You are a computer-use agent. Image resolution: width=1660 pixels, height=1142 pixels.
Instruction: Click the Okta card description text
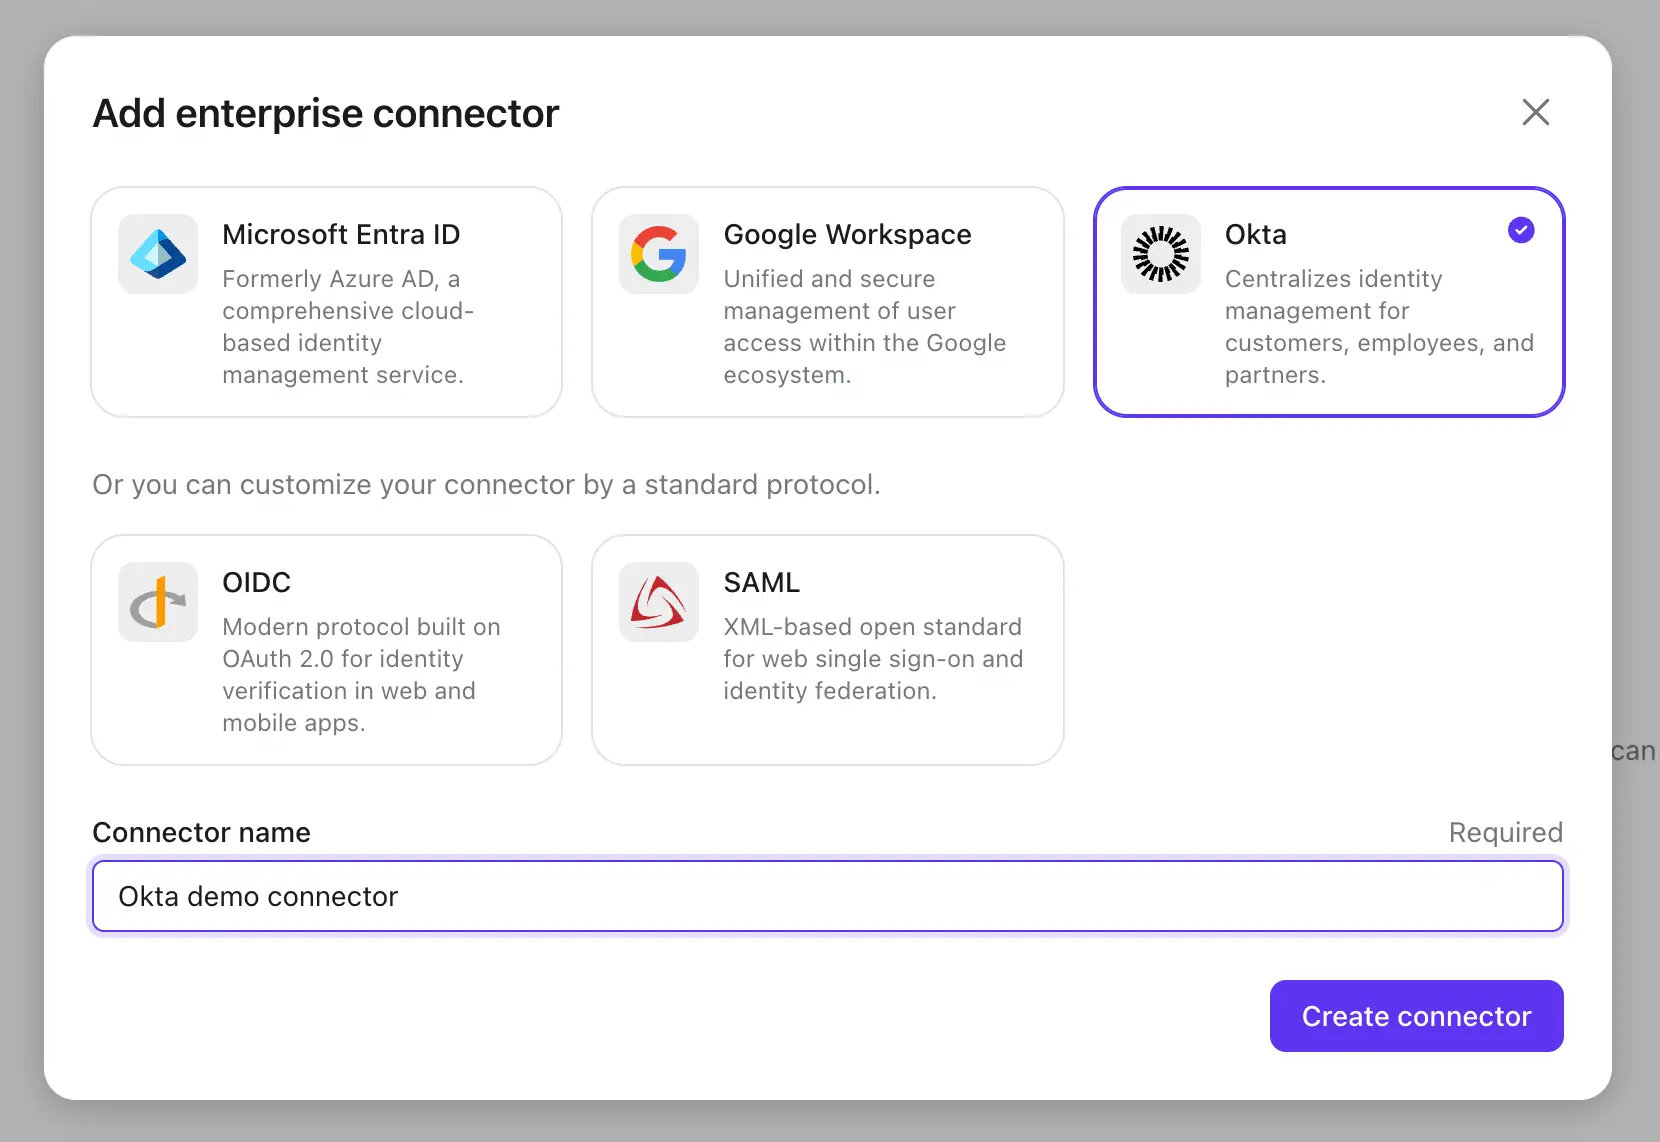(1380, 327)
